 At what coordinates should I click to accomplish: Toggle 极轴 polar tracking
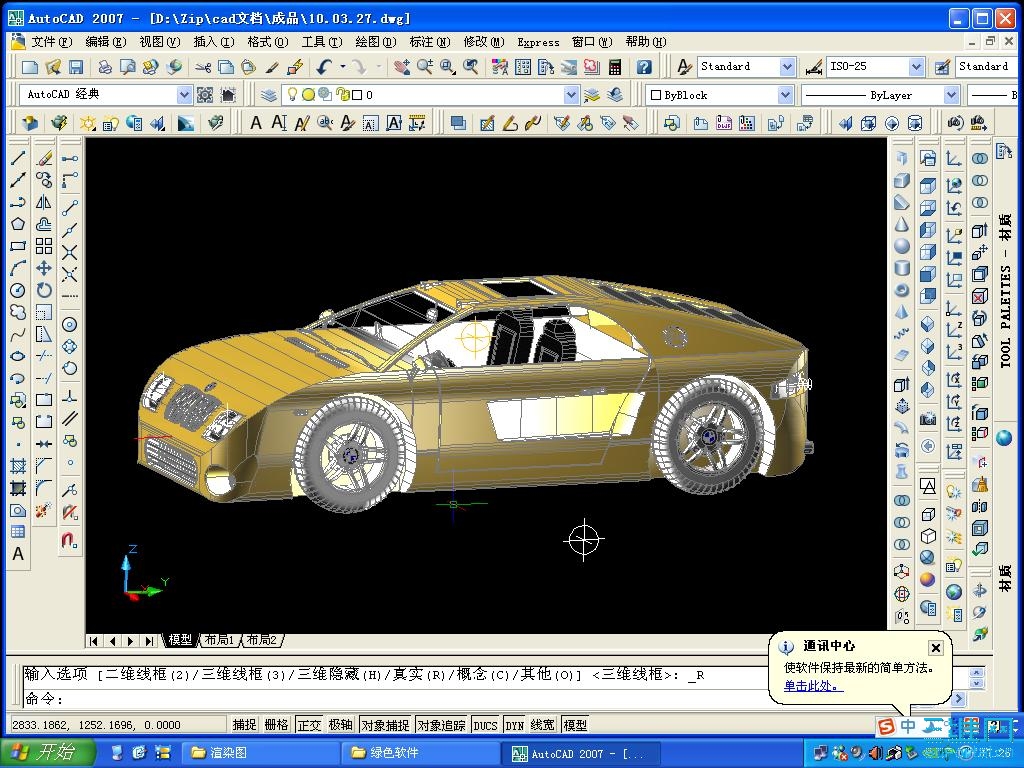(x=341, y=724)
